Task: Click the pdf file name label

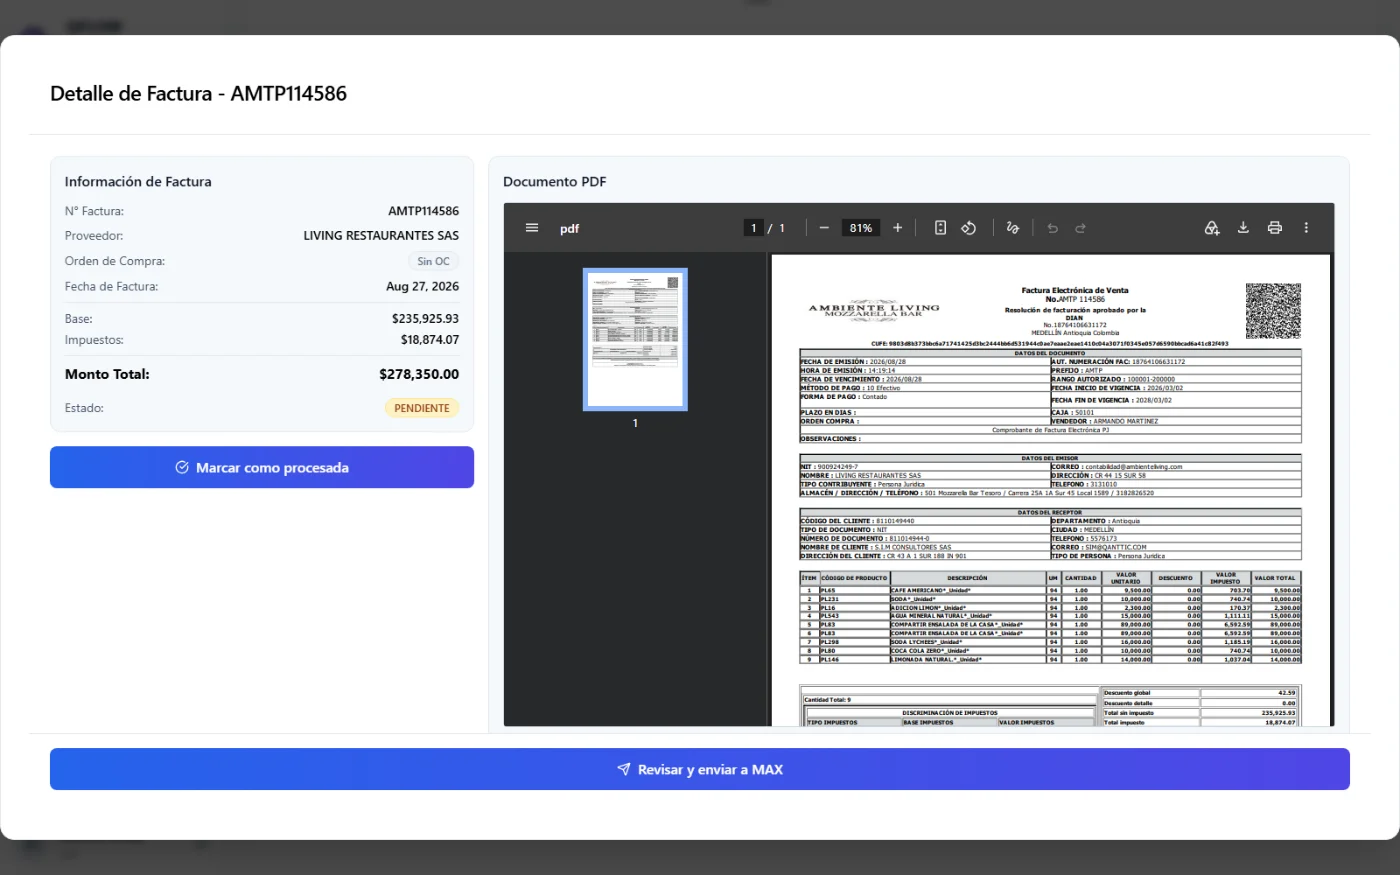Action: [x=569, y=228]
